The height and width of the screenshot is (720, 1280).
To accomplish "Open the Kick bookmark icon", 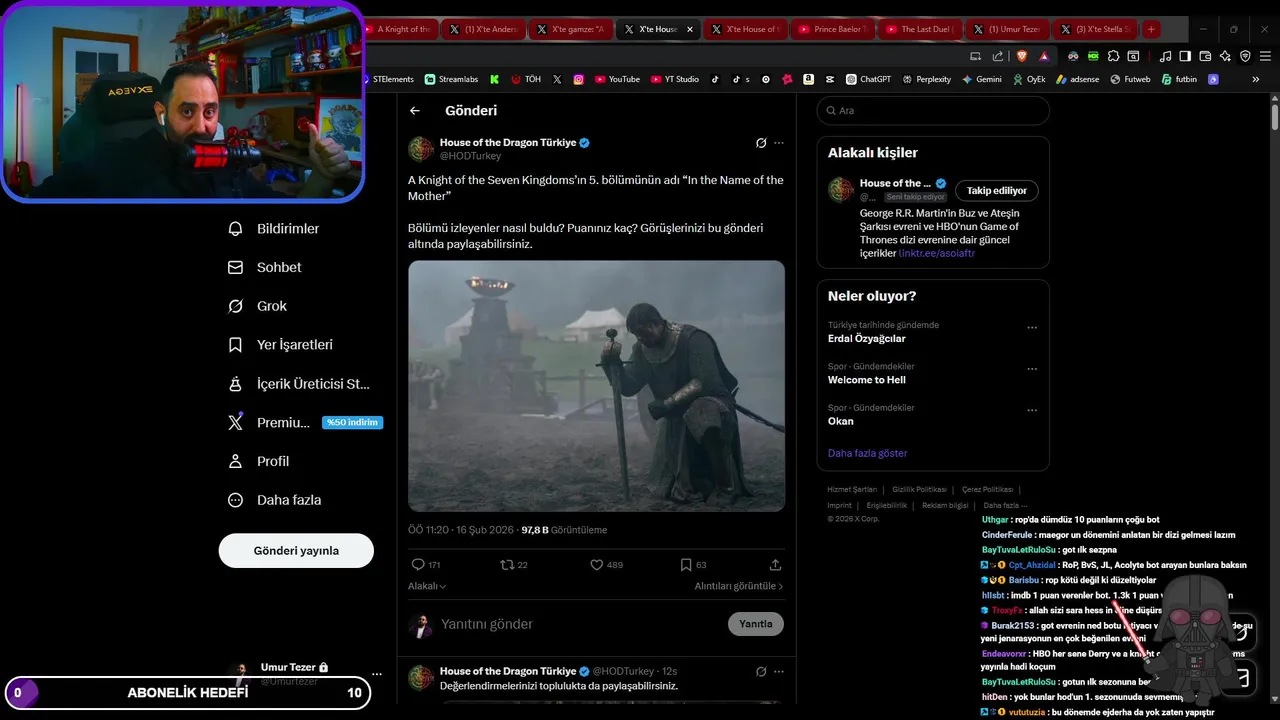I will tap(494, 79).
